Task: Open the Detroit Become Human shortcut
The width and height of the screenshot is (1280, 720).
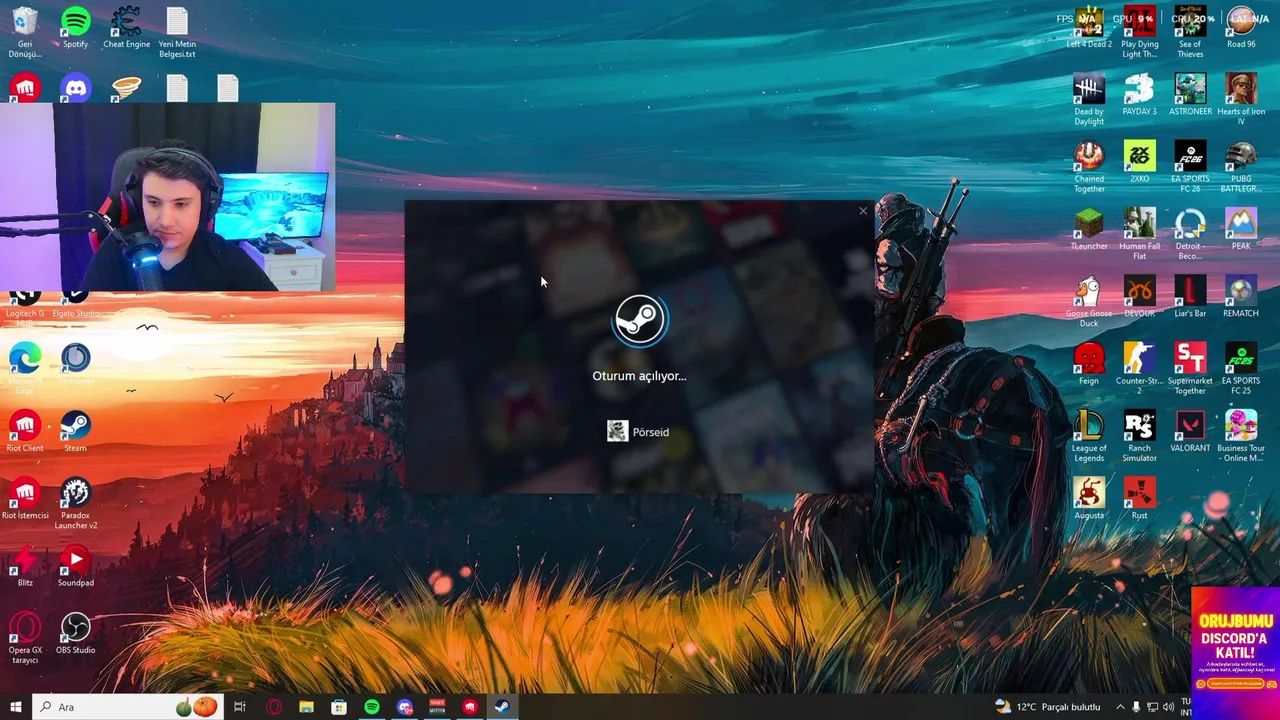Action: click(1190, 234)
